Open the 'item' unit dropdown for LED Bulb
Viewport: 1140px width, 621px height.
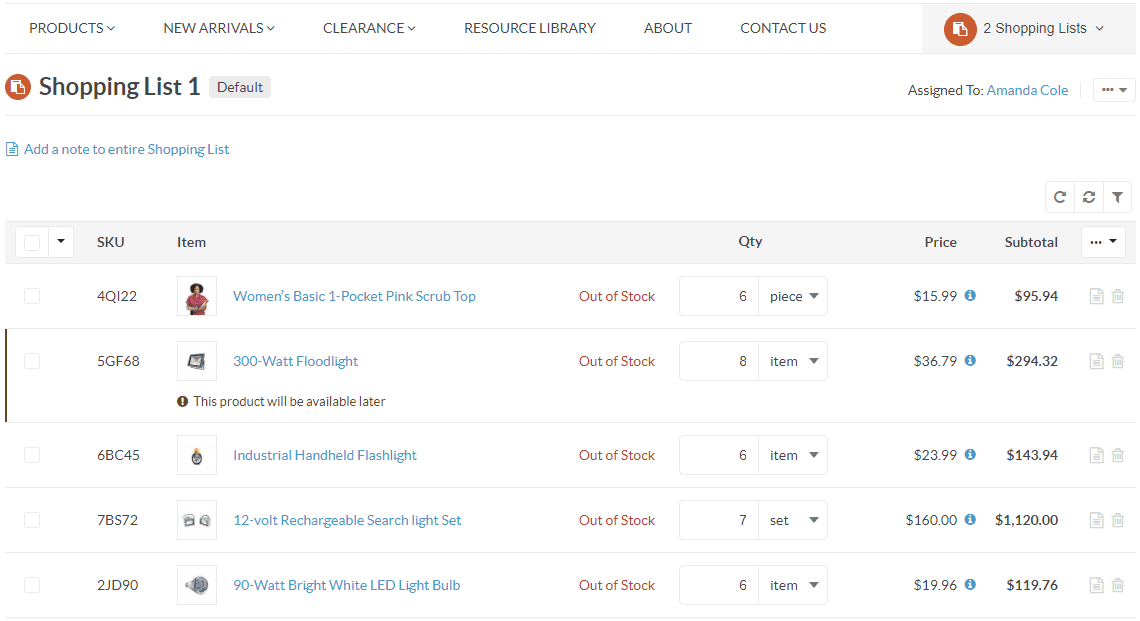793,585
